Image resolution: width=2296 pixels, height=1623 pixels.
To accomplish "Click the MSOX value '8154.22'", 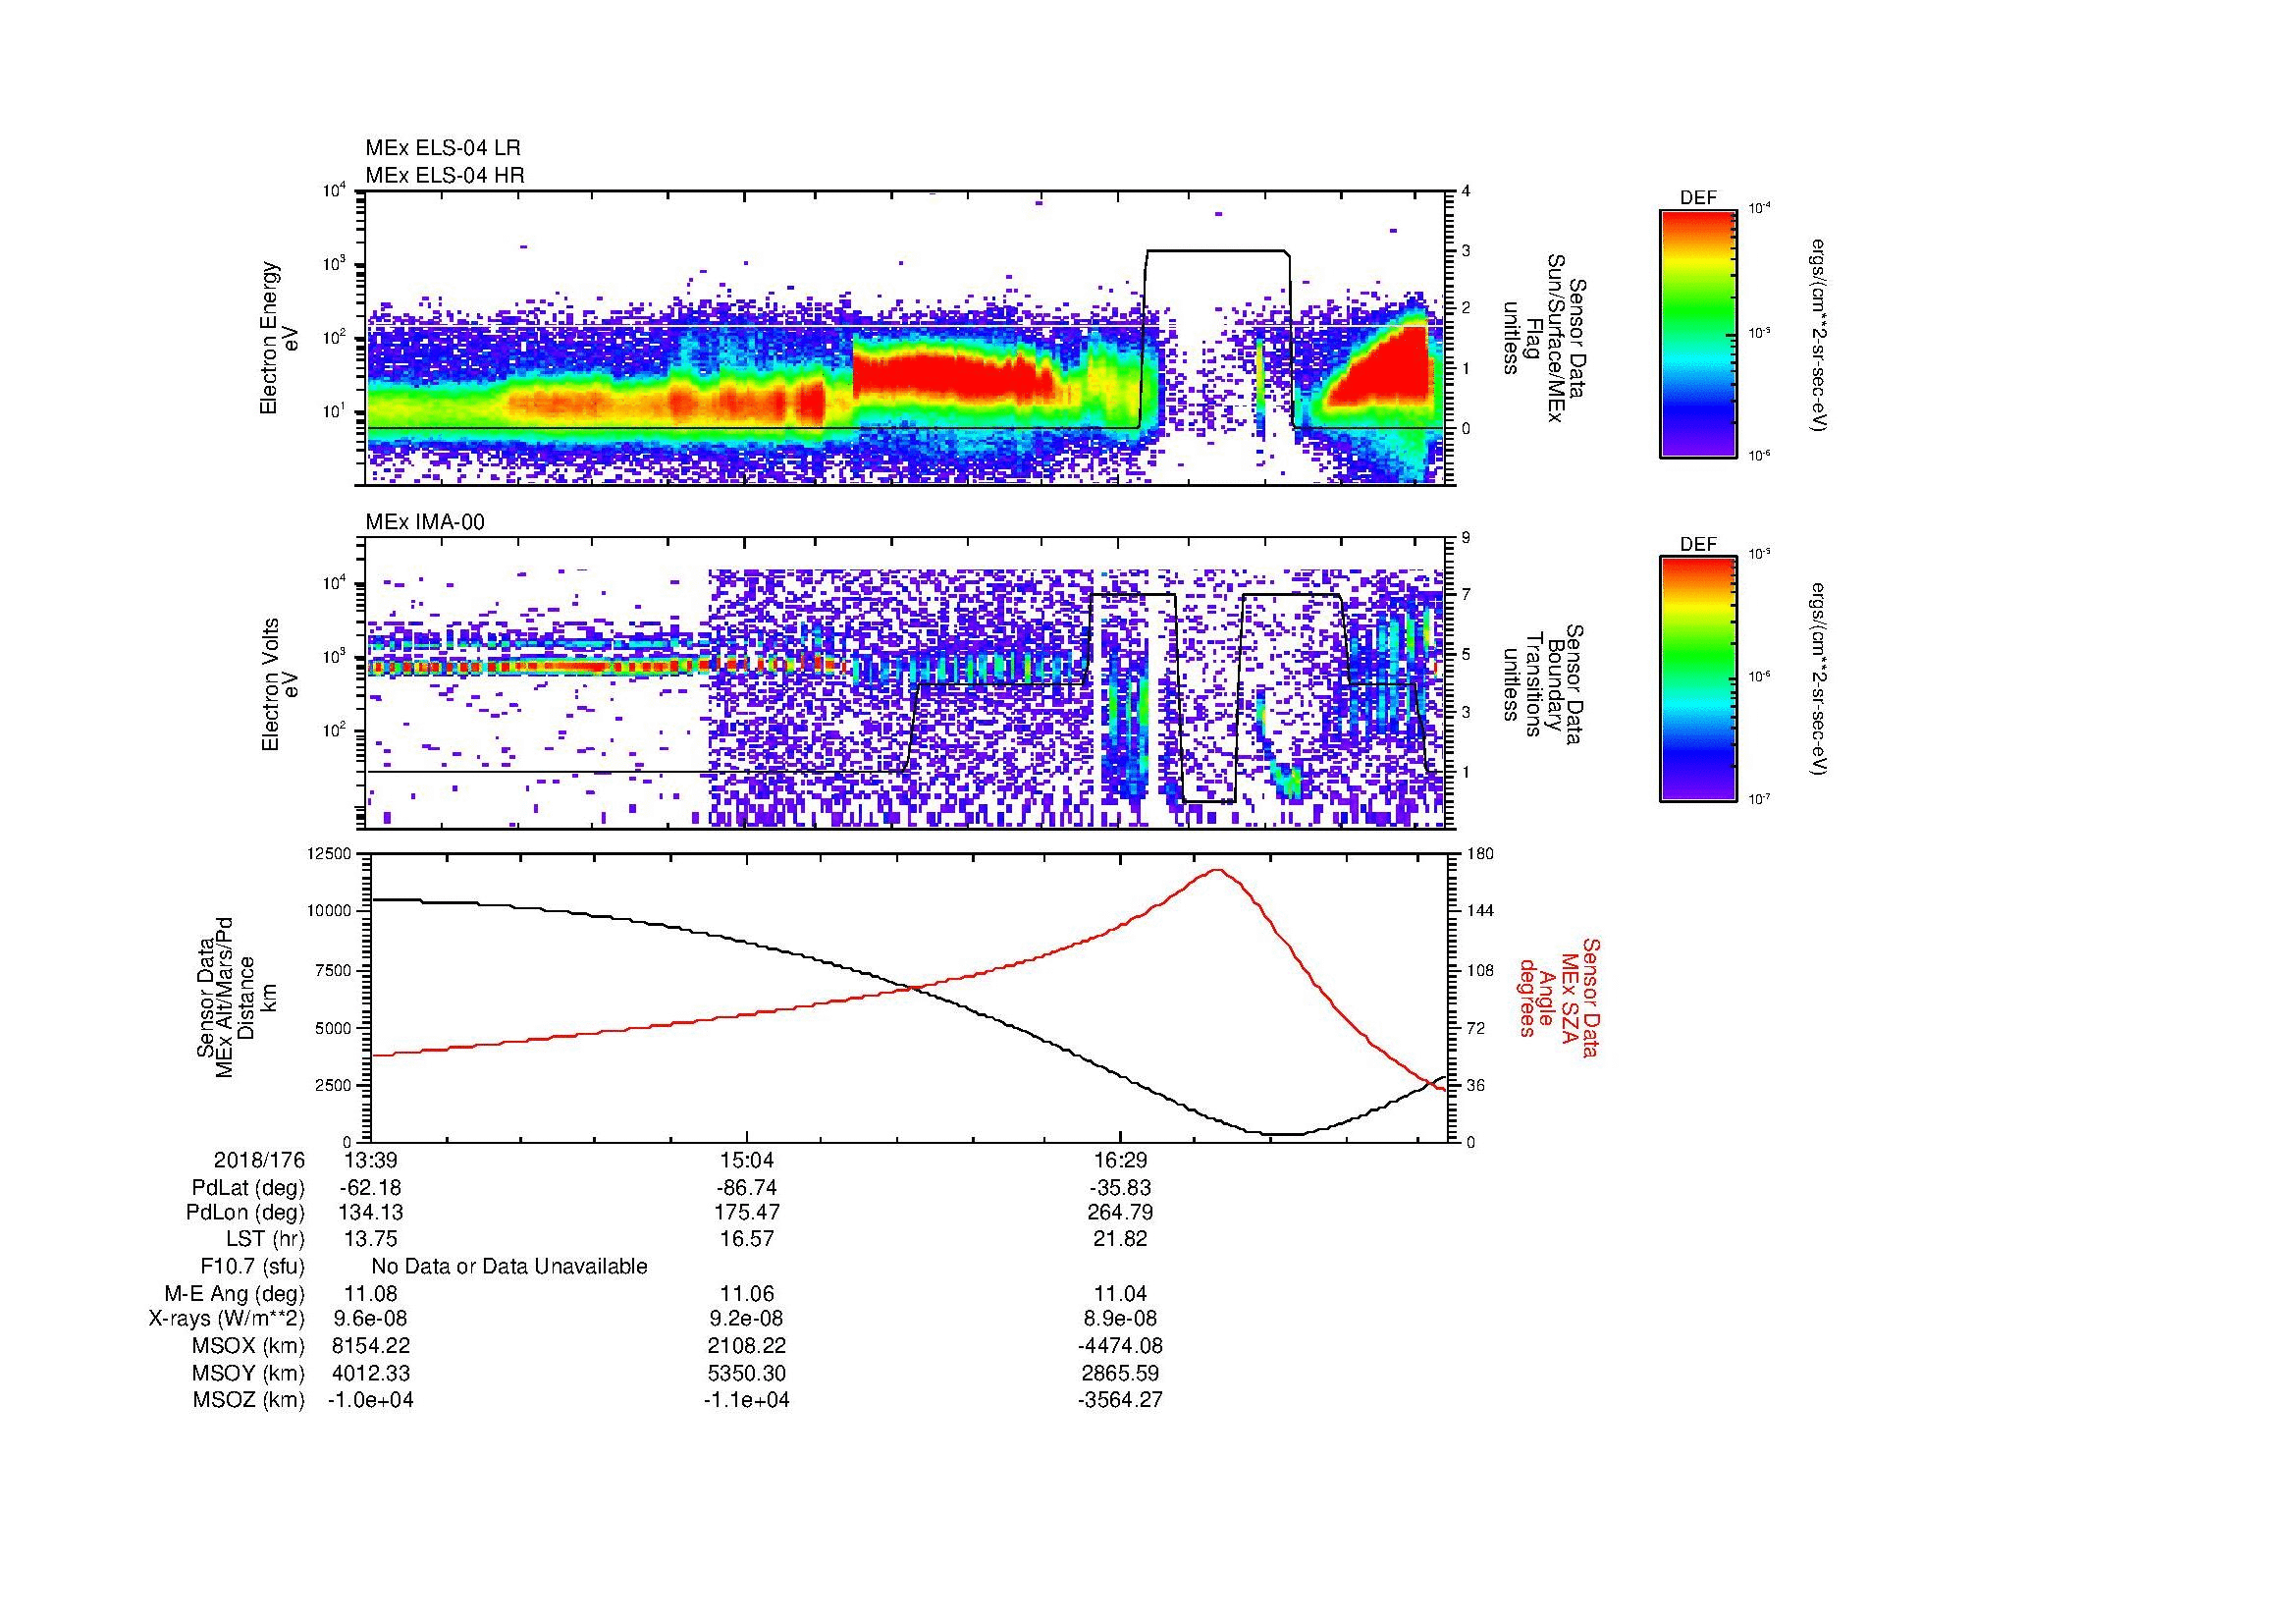I will point(371,1346).
